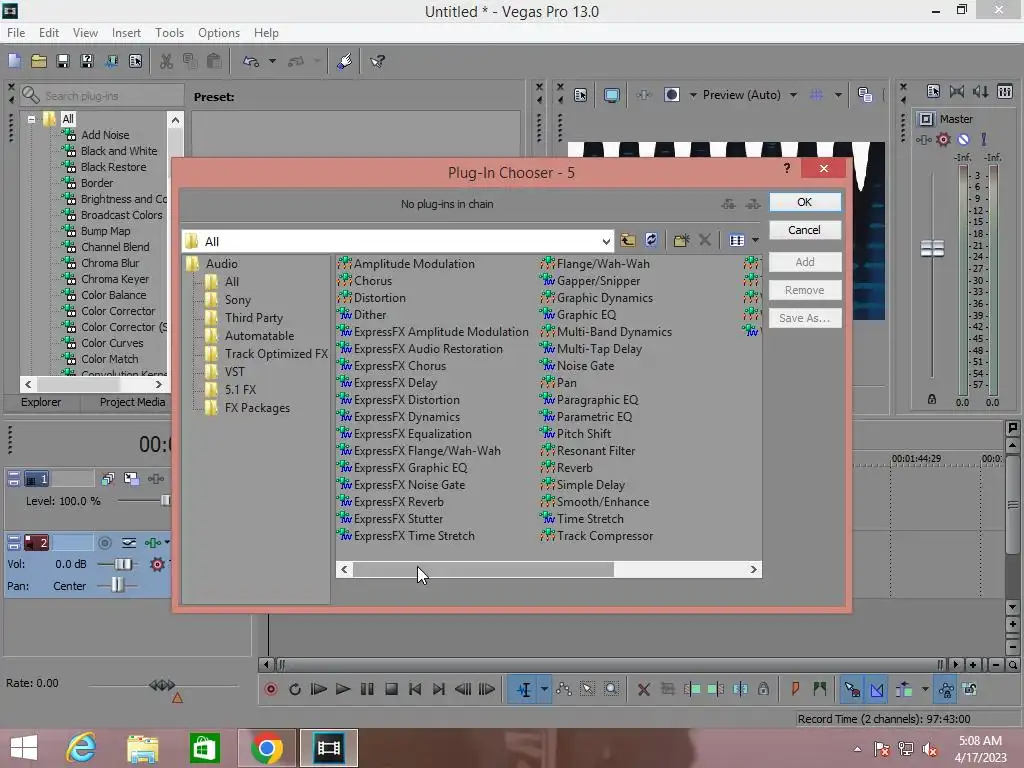Toggle record arm on audio track 2

pyautogui.click(x=104, y=543)
